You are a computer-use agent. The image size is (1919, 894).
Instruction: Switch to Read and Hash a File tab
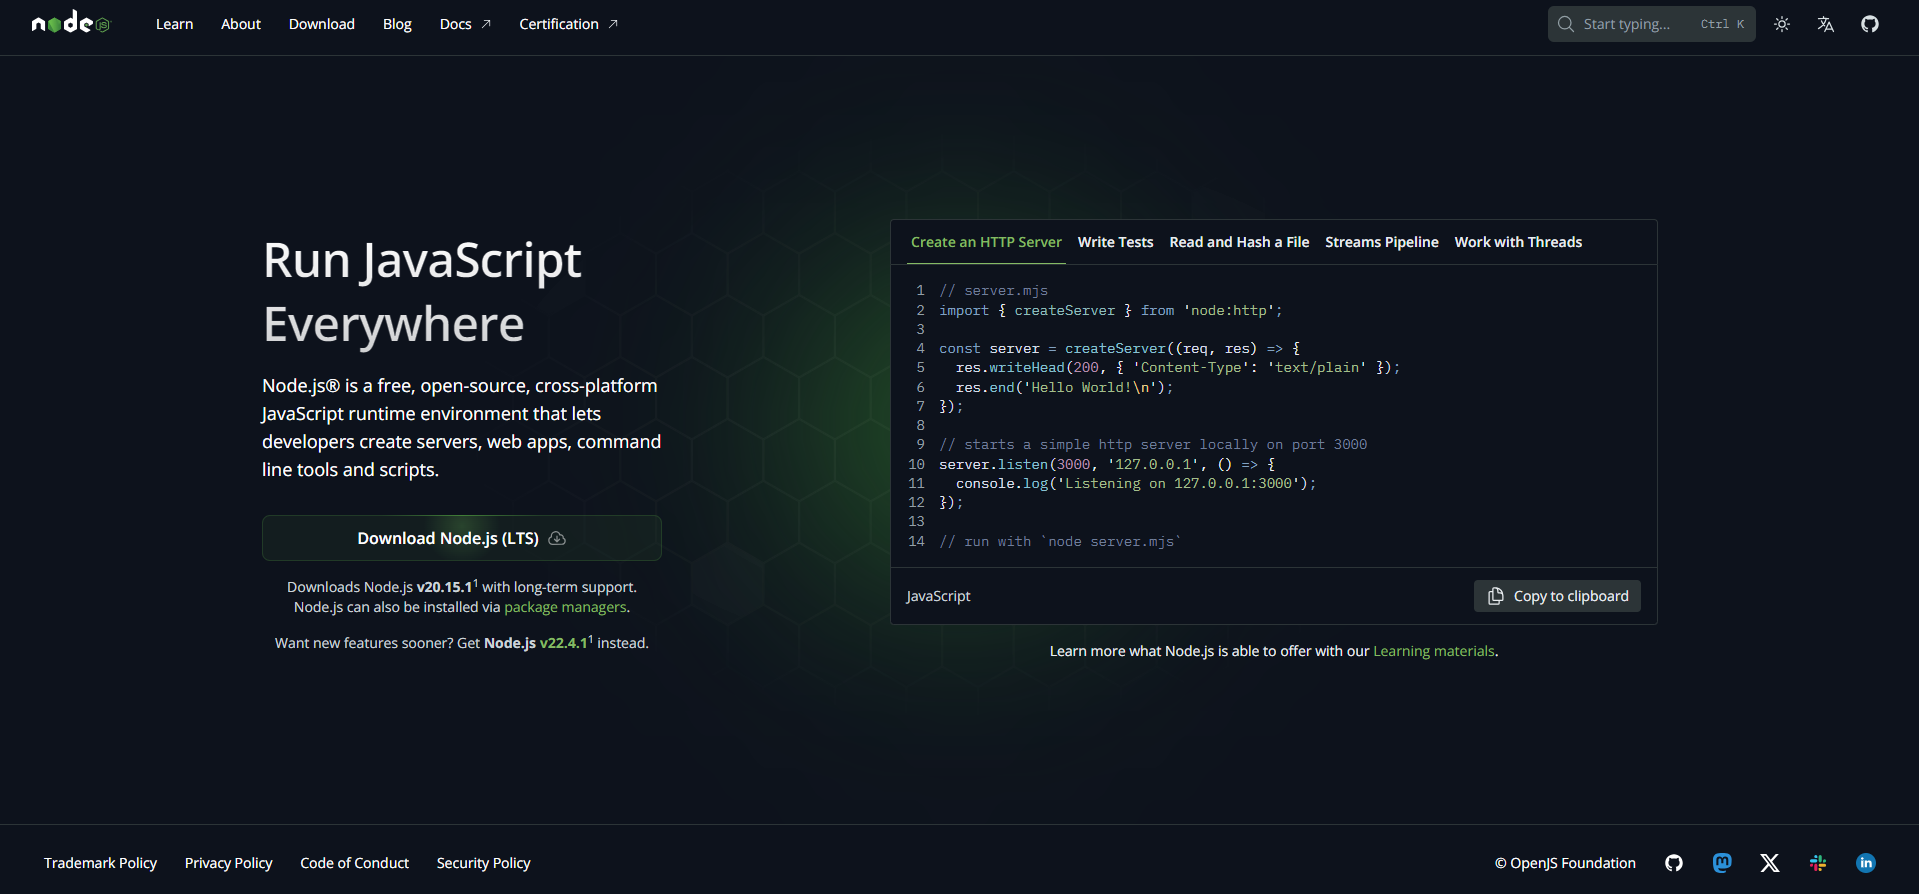point(1239,242)
